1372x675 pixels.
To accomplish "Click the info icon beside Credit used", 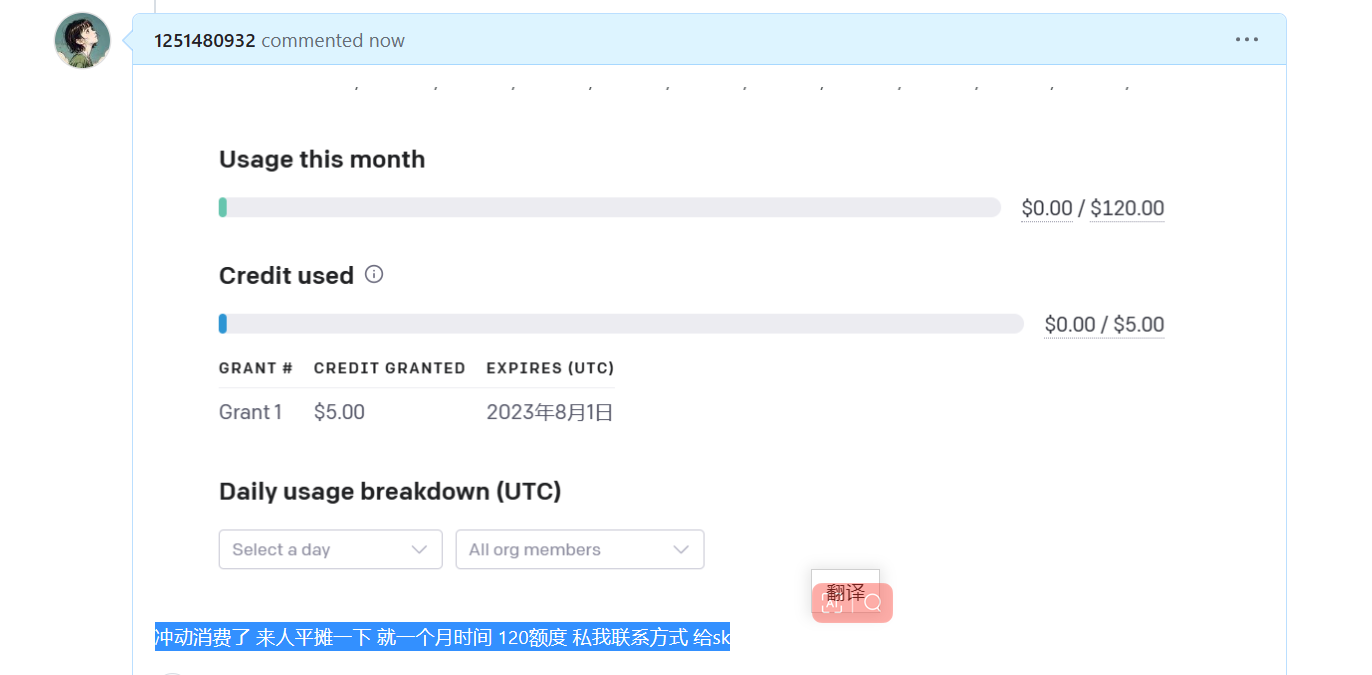I will tap(373, 273).
